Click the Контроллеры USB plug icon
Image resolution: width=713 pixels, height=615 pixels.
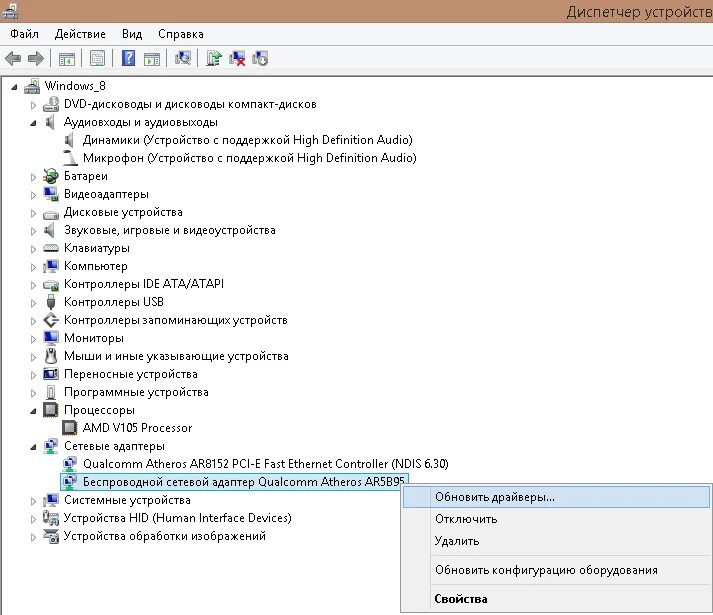point(51,302)
